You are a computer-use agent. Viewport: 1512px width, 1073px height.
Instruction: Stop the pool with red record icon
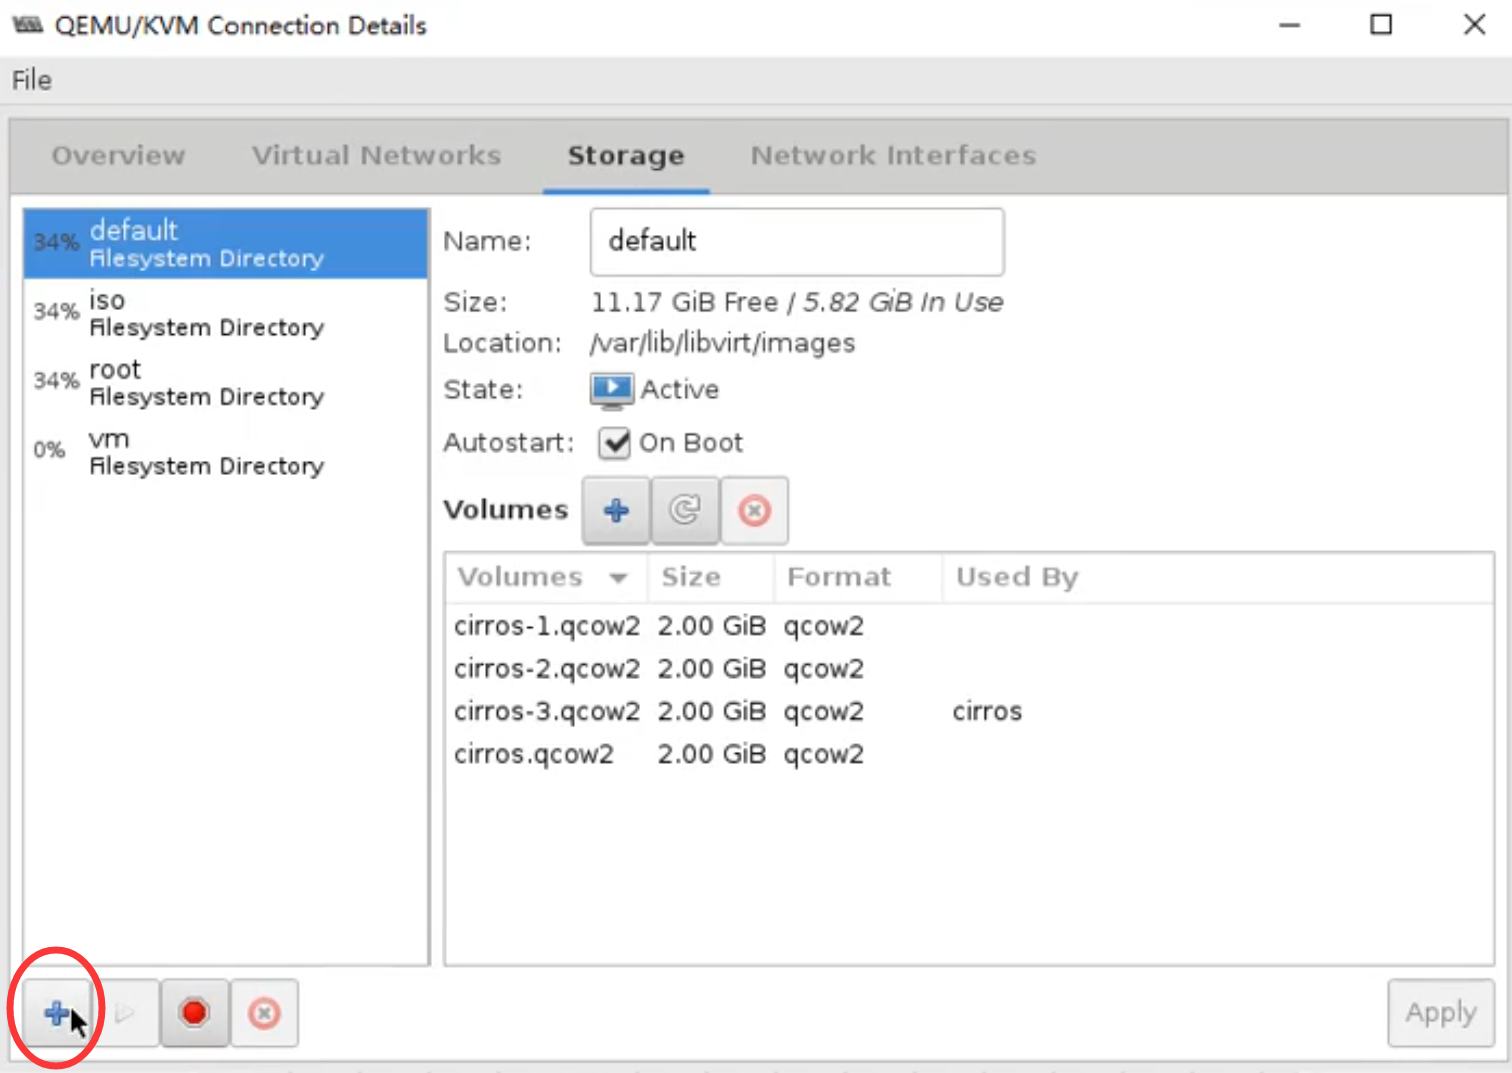pyautogui.click(x=195, y=1013)
